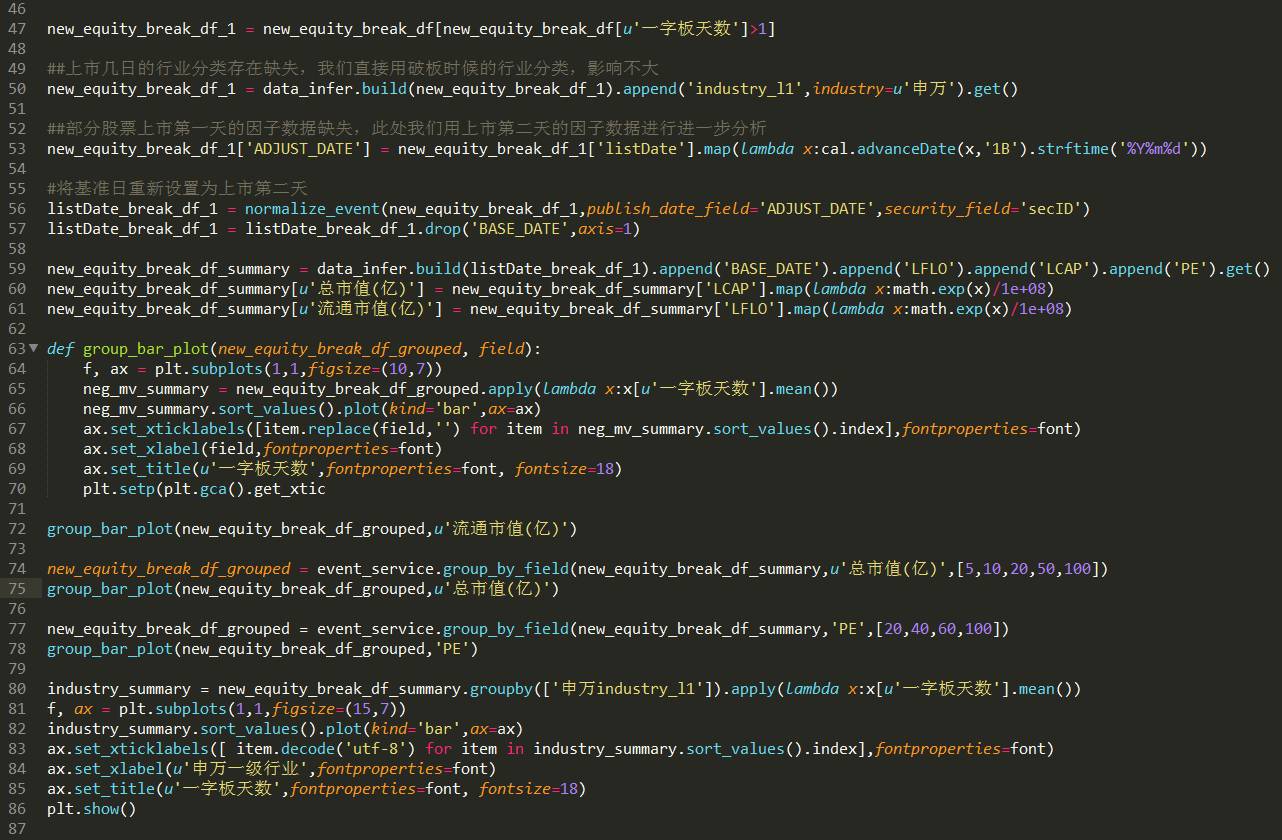Image resolution: width=1282 pixels, height=840 pixels.
Task: Collapse the group_bar_plot function fold arrow
Action: click(x=35, y=349)
